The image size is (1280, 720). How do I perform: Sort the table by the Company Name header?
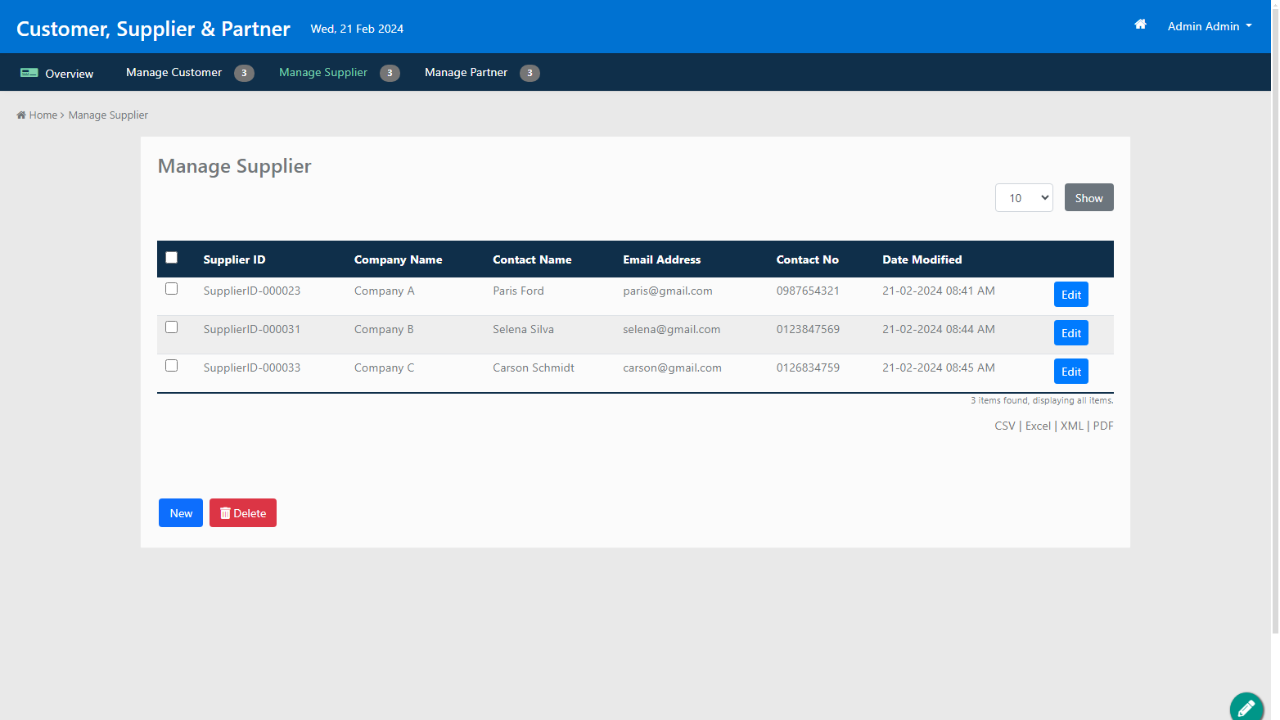[398, 260]
